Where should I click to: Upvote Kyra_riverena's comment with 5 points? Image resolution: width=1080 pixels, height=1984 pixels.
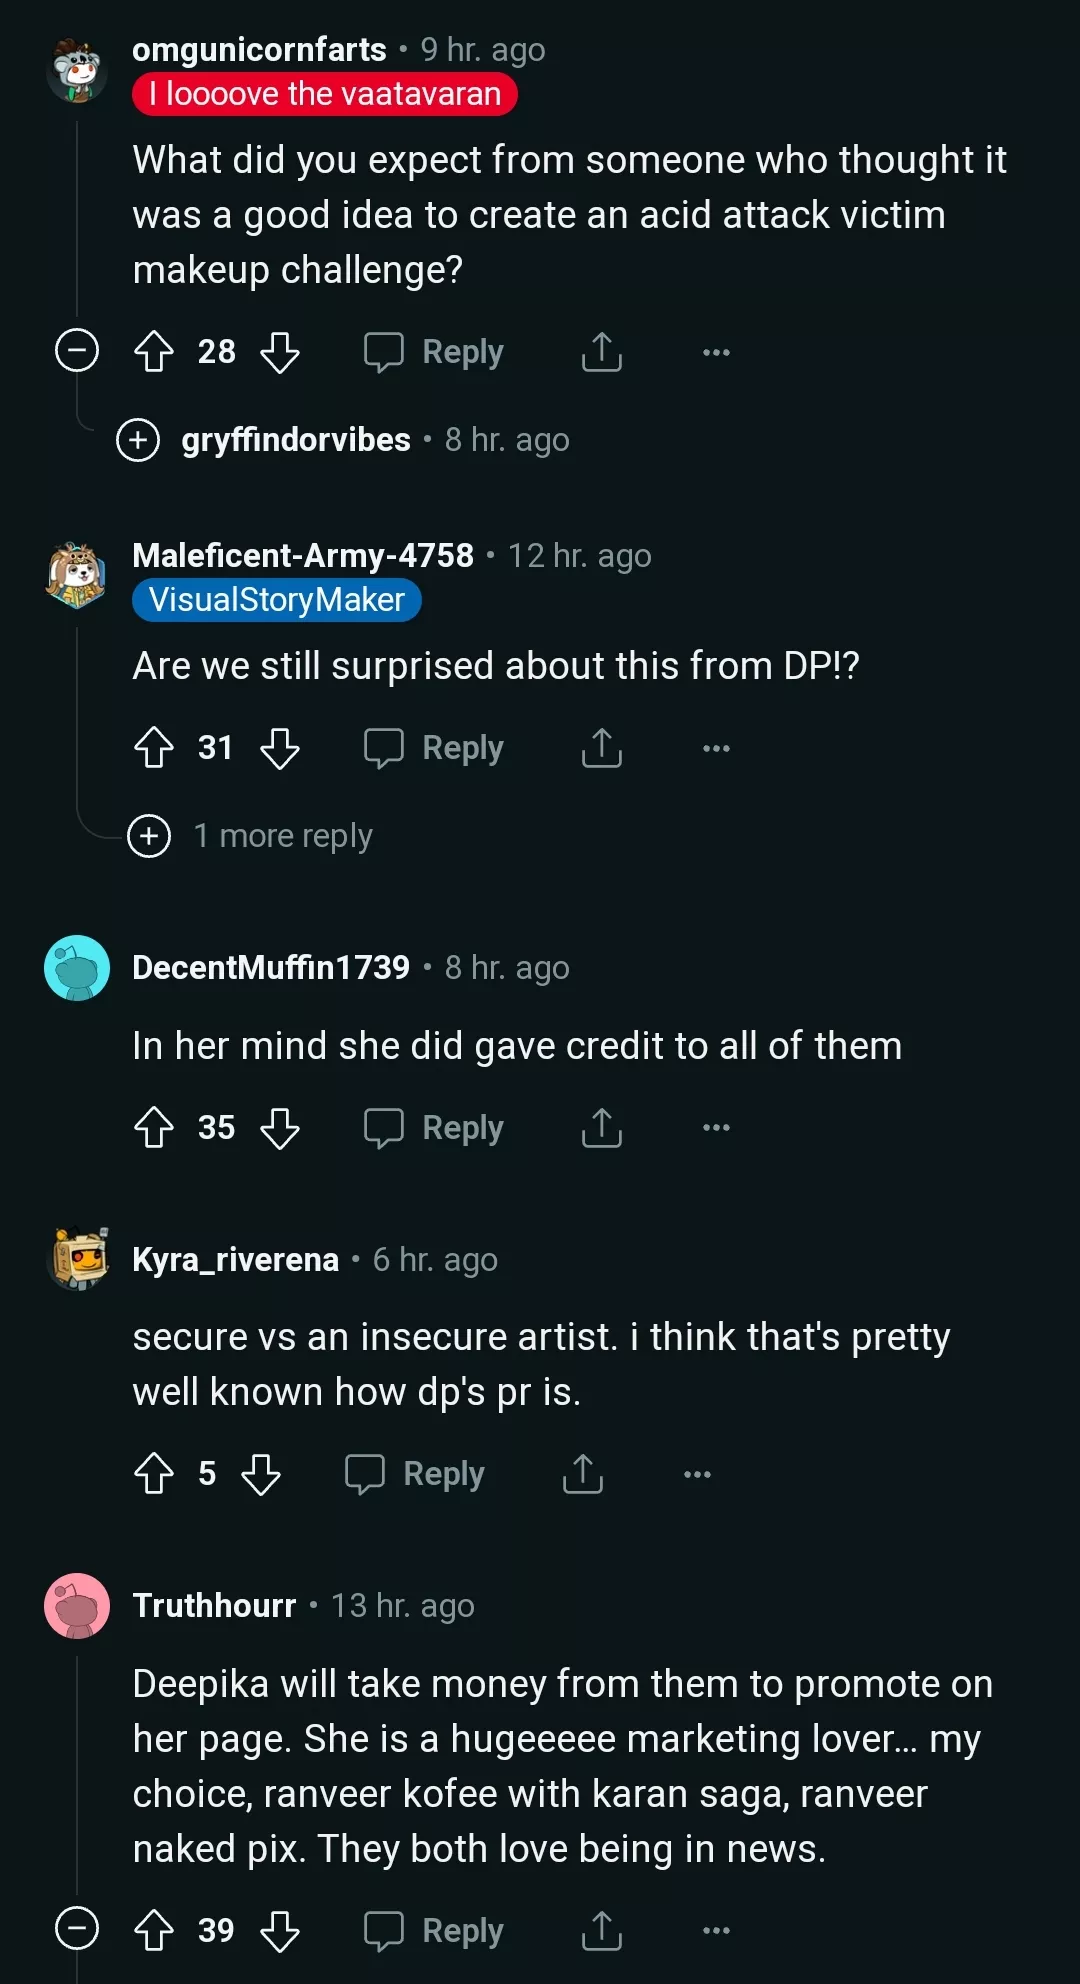[154, 1474]
